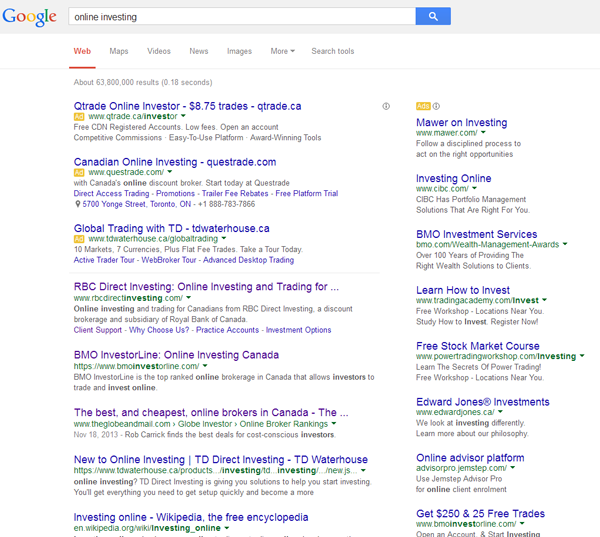
Task: Open BMO Investment Services ad
Action: pos(476,234)
